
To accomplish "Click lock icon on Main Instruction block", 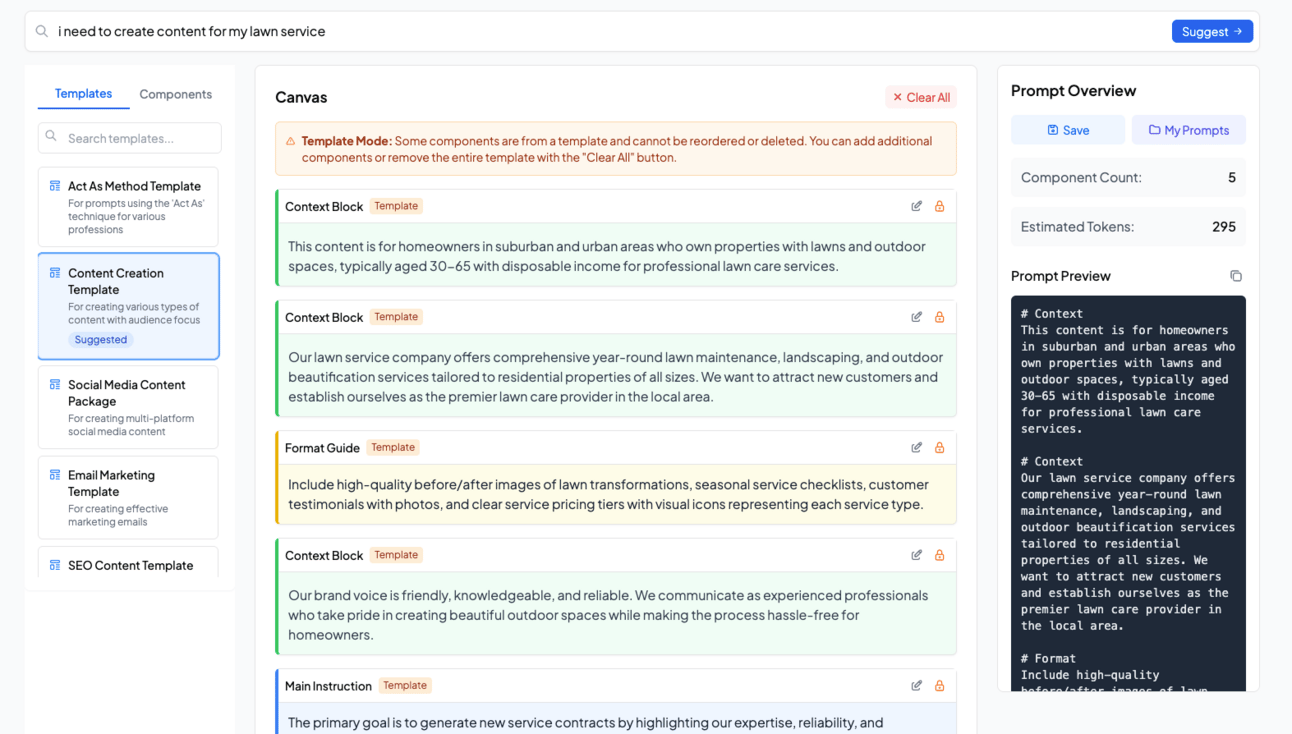I will click(x=939, y=685).
